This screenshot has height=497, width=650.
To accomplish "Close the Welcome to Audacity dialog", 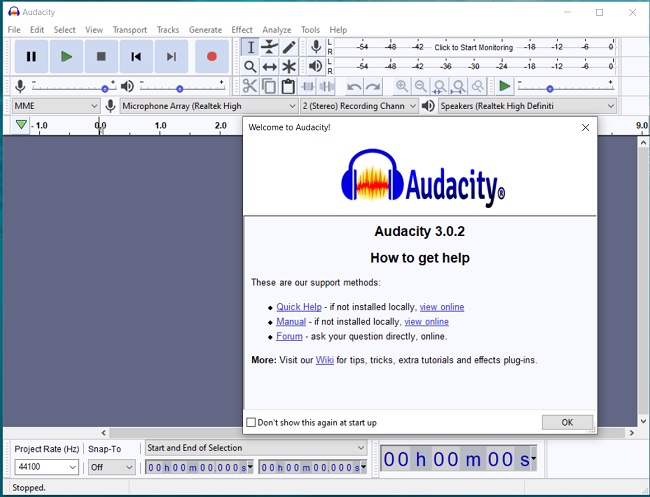I will [x=585, y=127].
